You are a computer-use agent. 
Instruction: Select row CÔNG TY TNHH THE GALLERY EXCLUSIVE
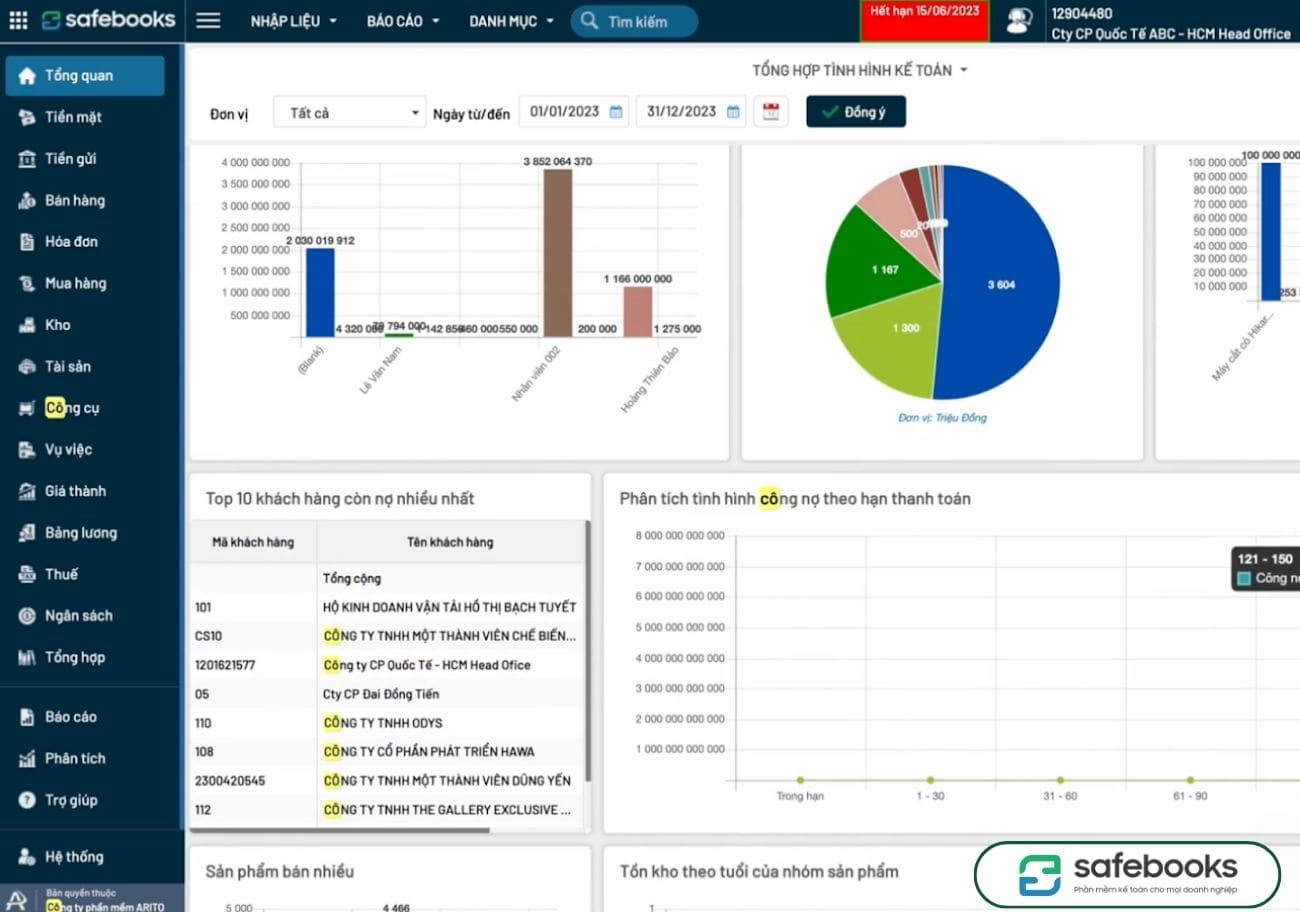pyautogui.click(x=386, y=810)
